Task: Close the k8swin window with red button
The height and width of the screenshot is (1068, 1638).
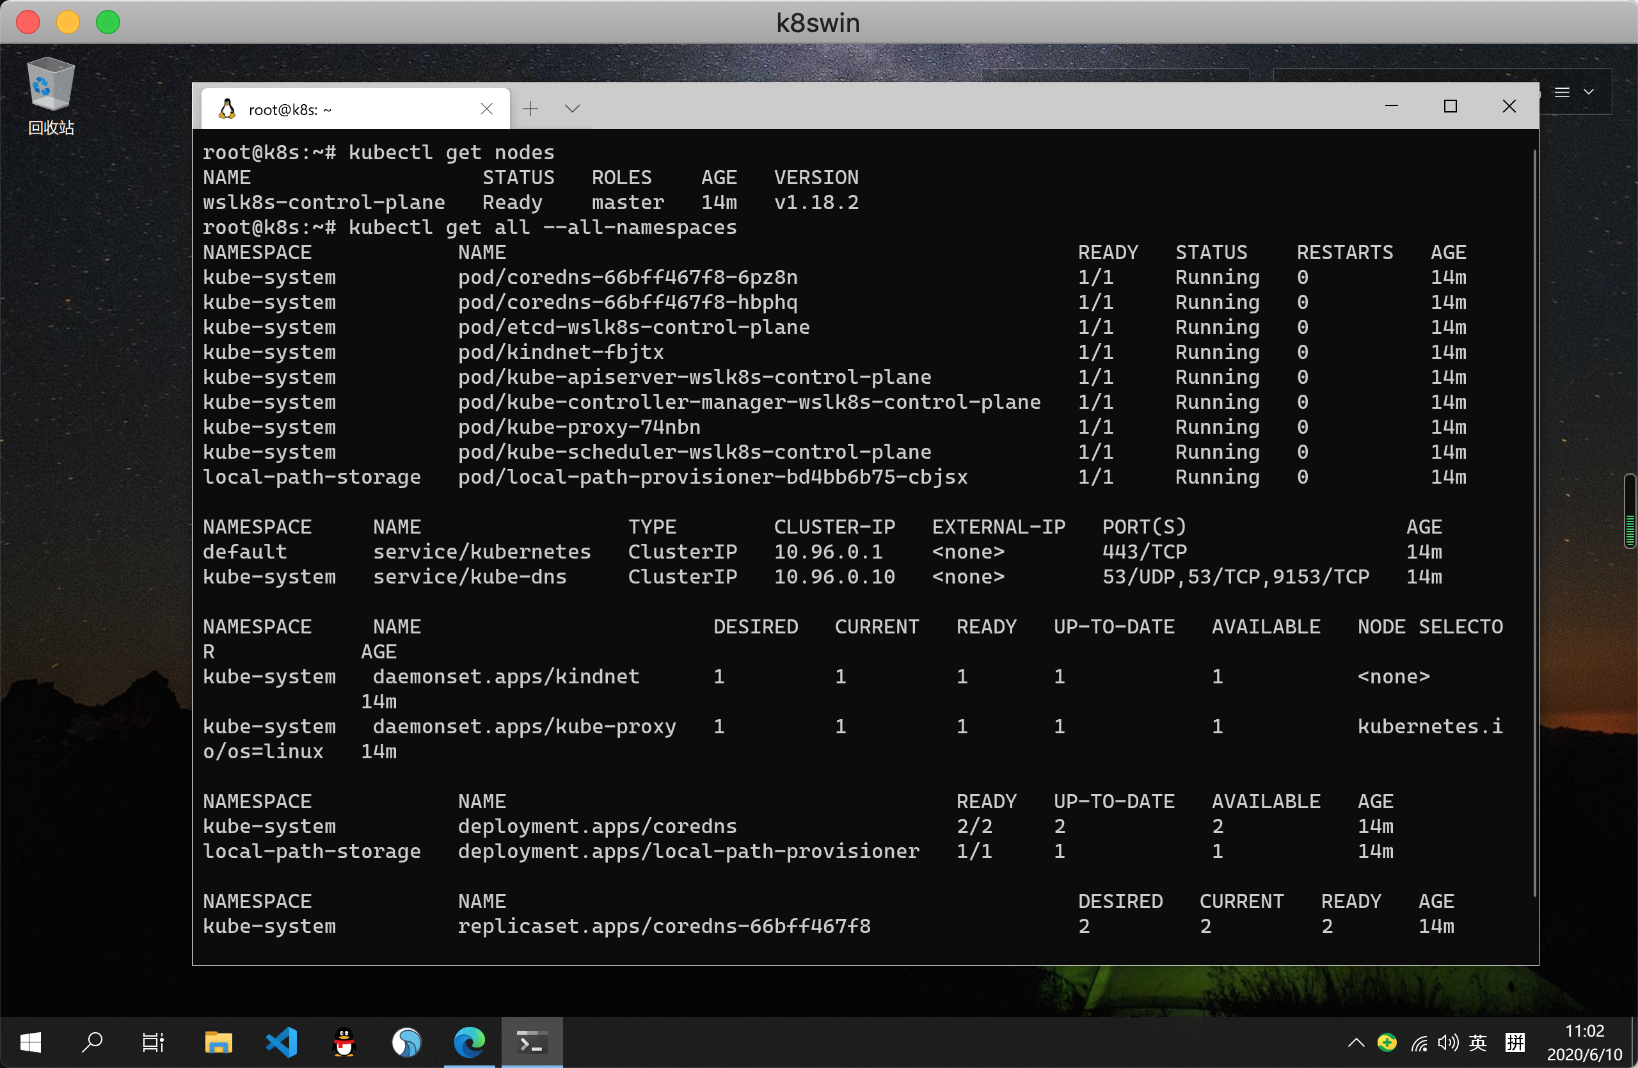Action: [x=28, y=22]
